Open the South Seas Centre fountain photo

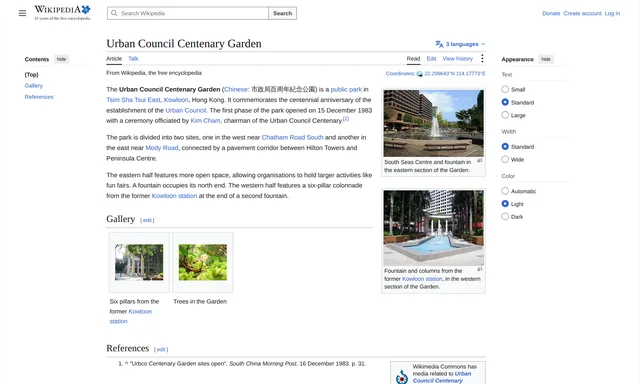click(433, 123)
